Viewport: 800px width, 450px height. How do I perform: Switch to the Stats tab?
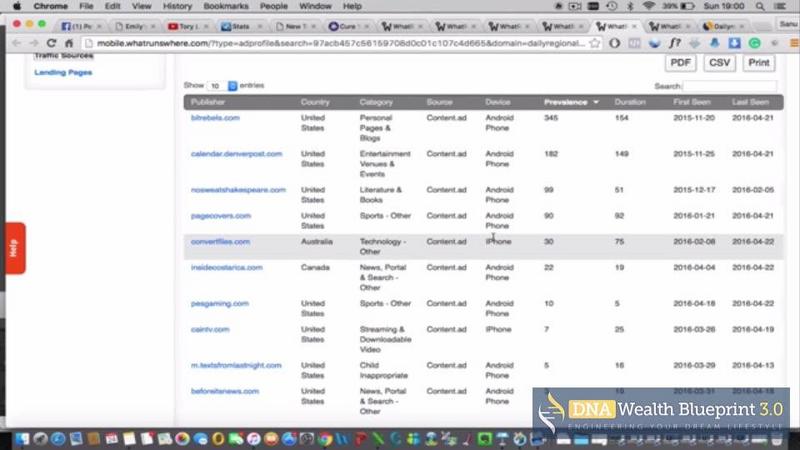[x=240, y=26]
